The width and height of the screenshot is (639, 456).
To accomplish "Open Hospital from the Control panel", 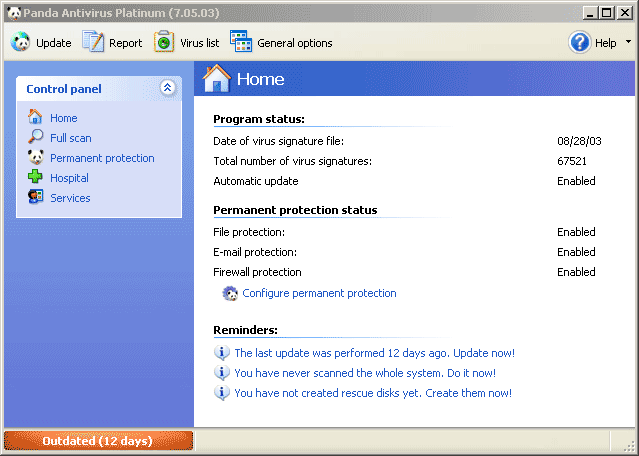I will point(69,178).
